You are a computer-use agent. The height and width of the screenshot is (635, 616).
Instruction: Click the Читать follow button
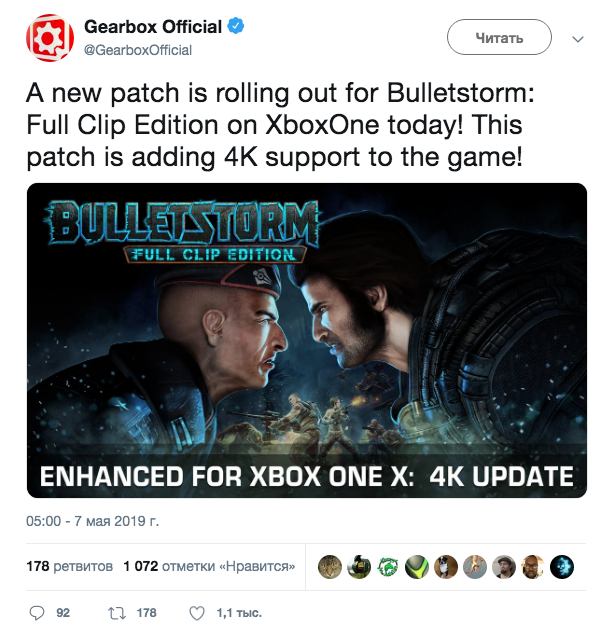[499, 37]
